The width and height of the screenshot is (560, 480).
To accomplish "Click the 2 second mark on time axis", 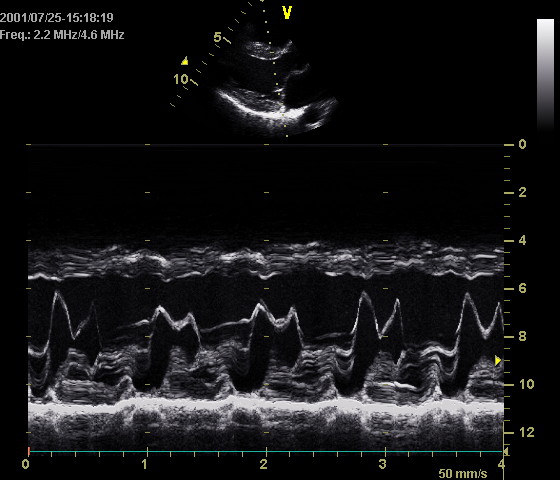I will click(263, 464).
